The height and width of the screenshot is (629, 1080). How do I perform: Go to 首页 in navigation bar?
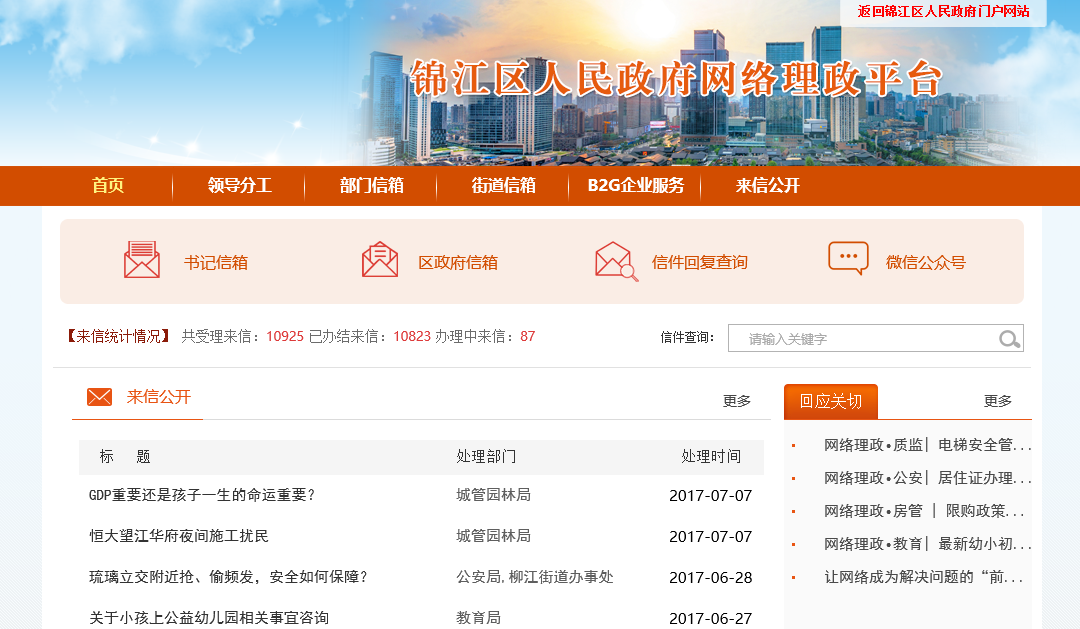pyautogui.click(x=108, y=185)
